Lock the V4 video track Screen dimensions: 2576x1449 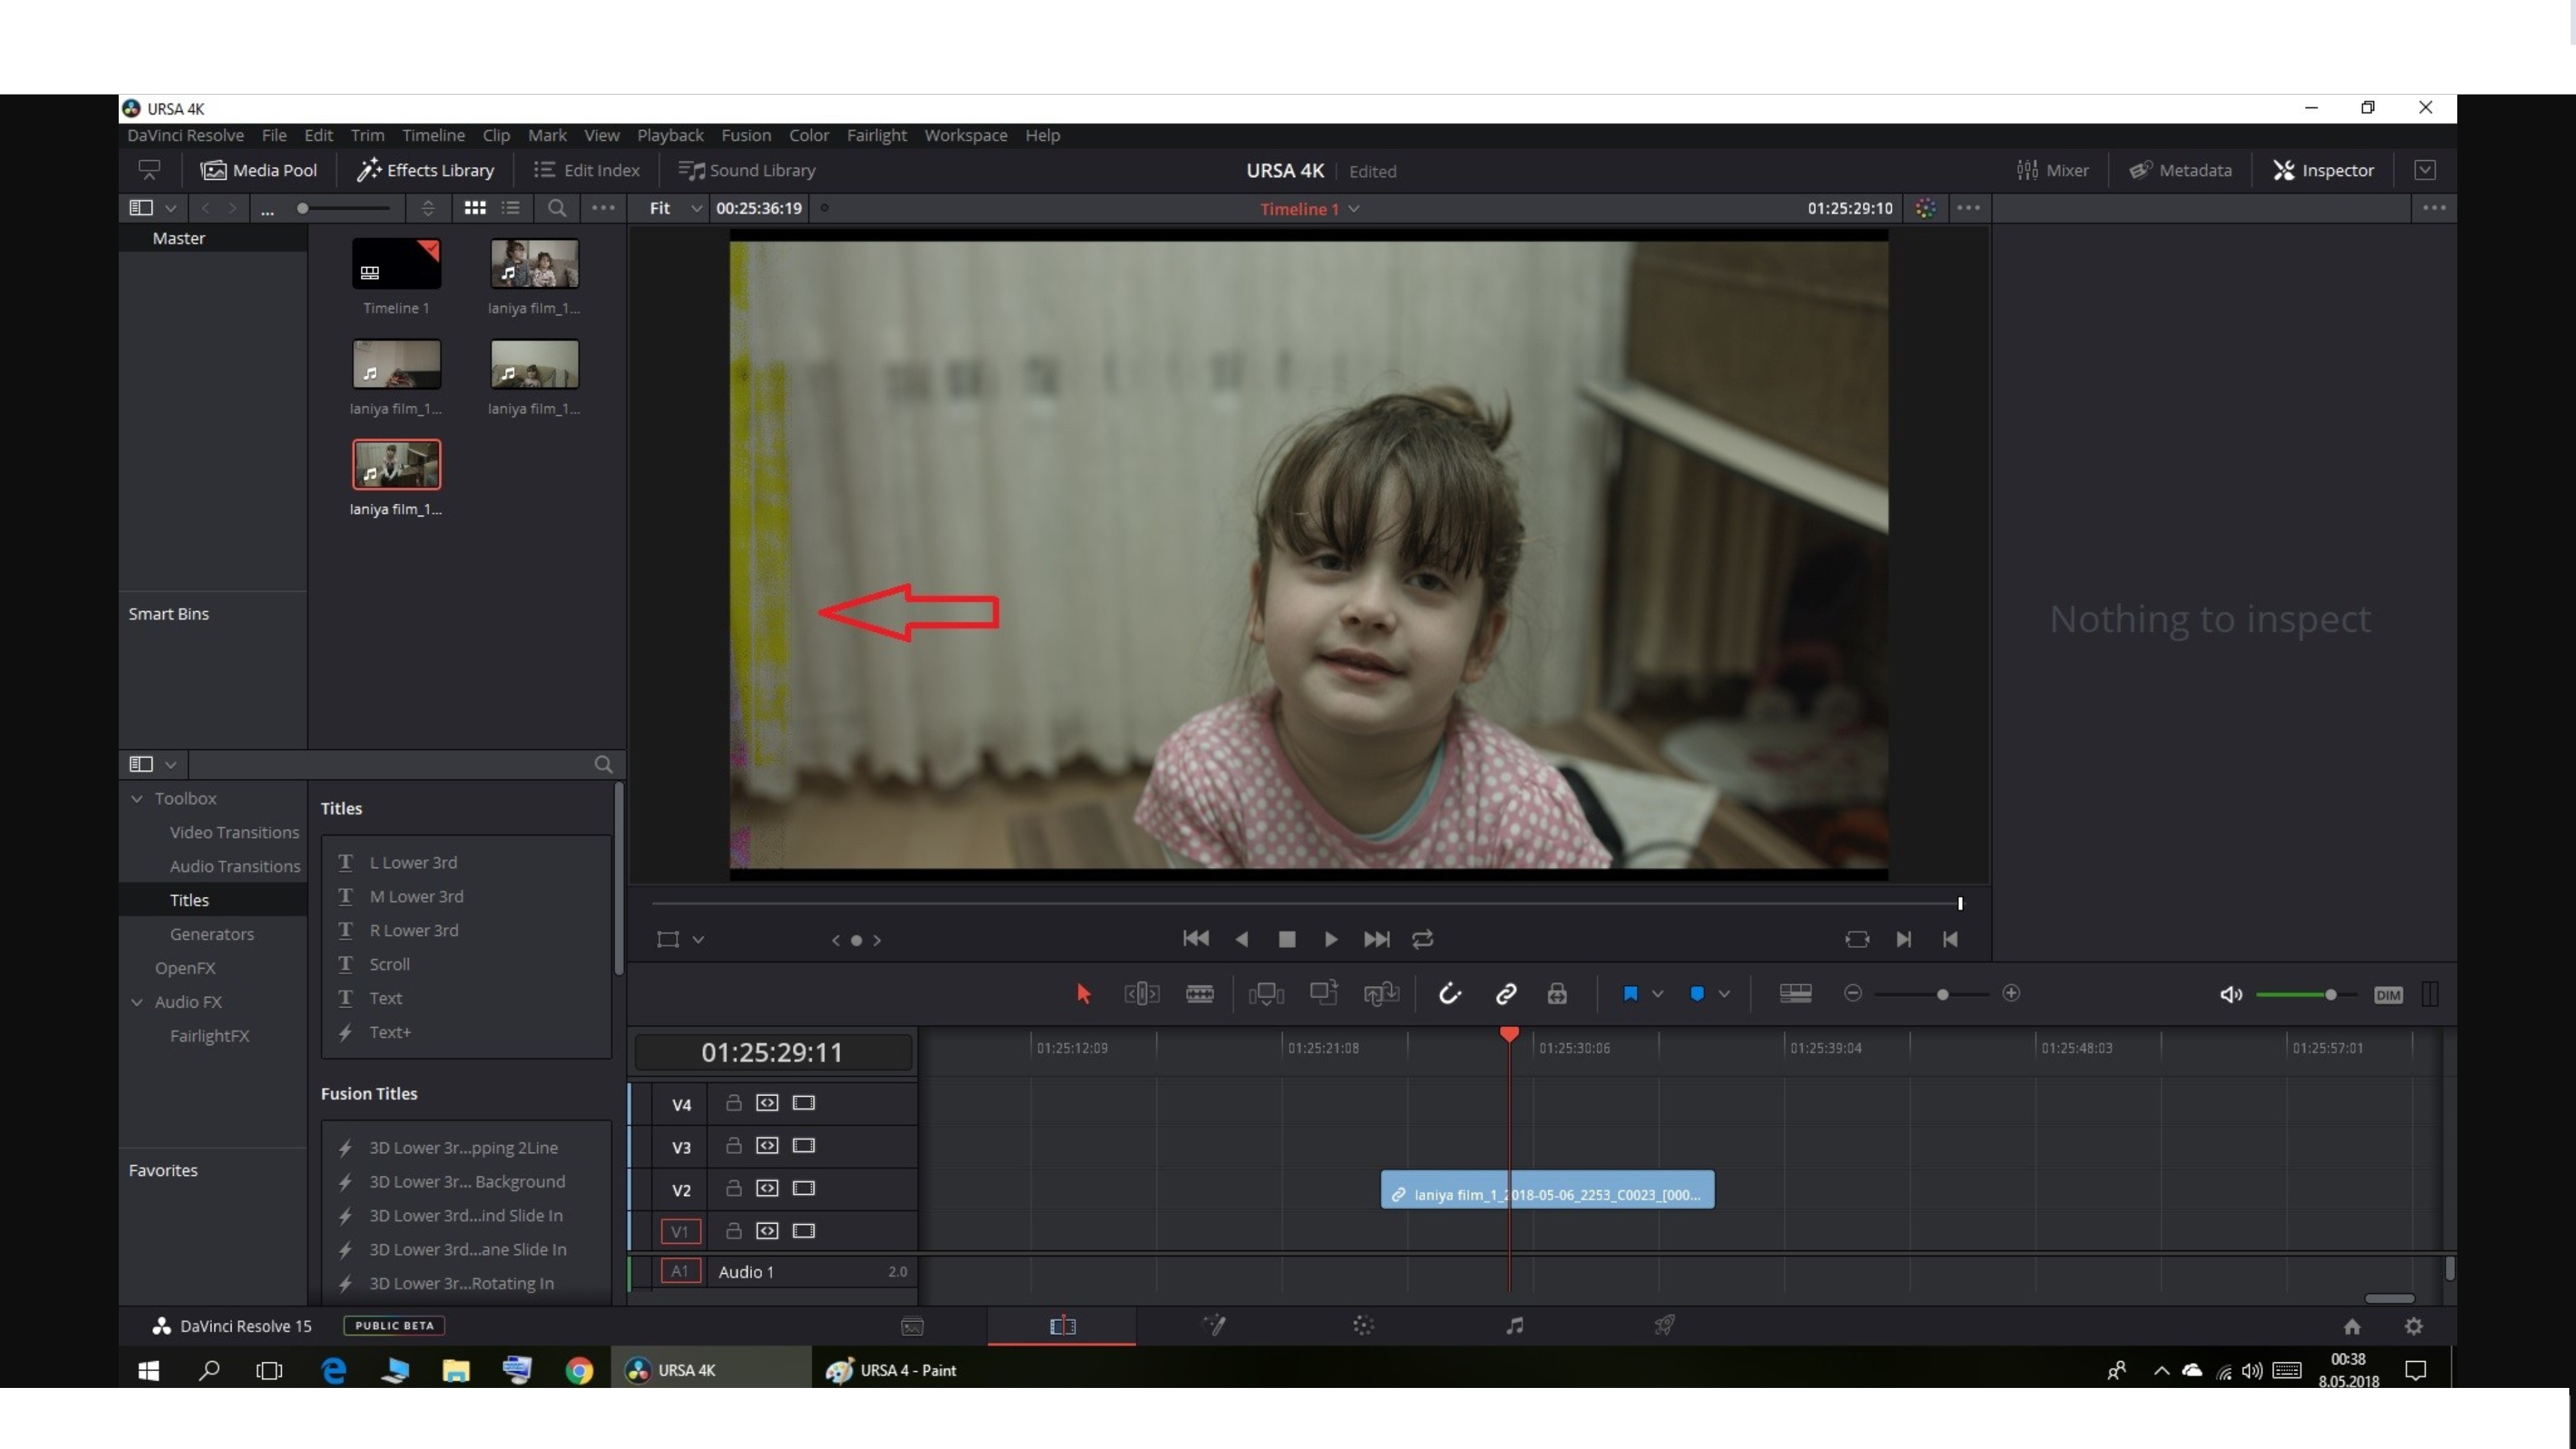(733, 1103)
